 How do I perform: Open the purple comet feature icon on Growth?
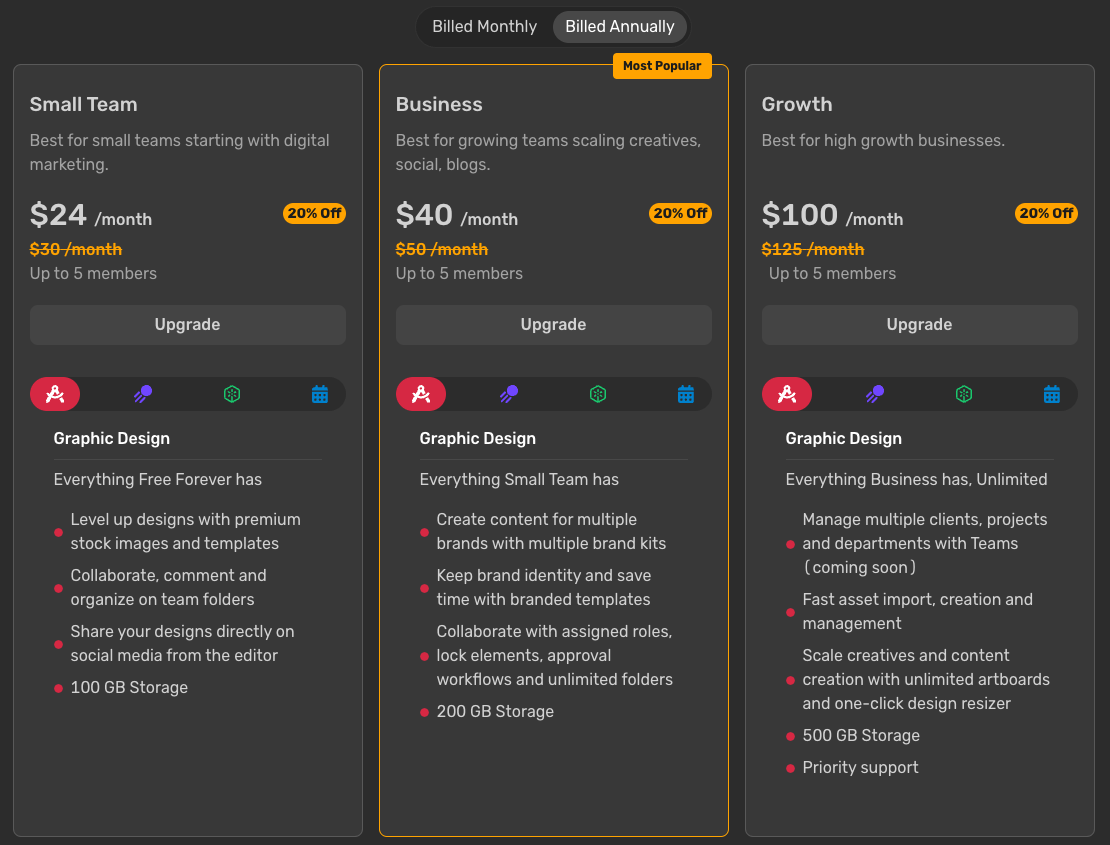(875, 394)
